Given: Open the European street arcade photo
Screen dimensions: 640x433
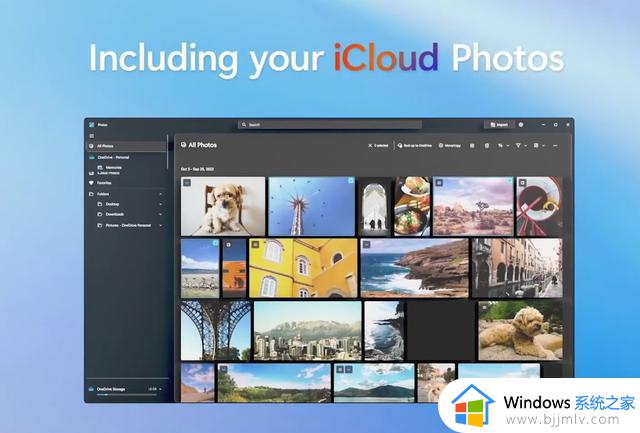Looking at the screenshot, I should (517, 268).
